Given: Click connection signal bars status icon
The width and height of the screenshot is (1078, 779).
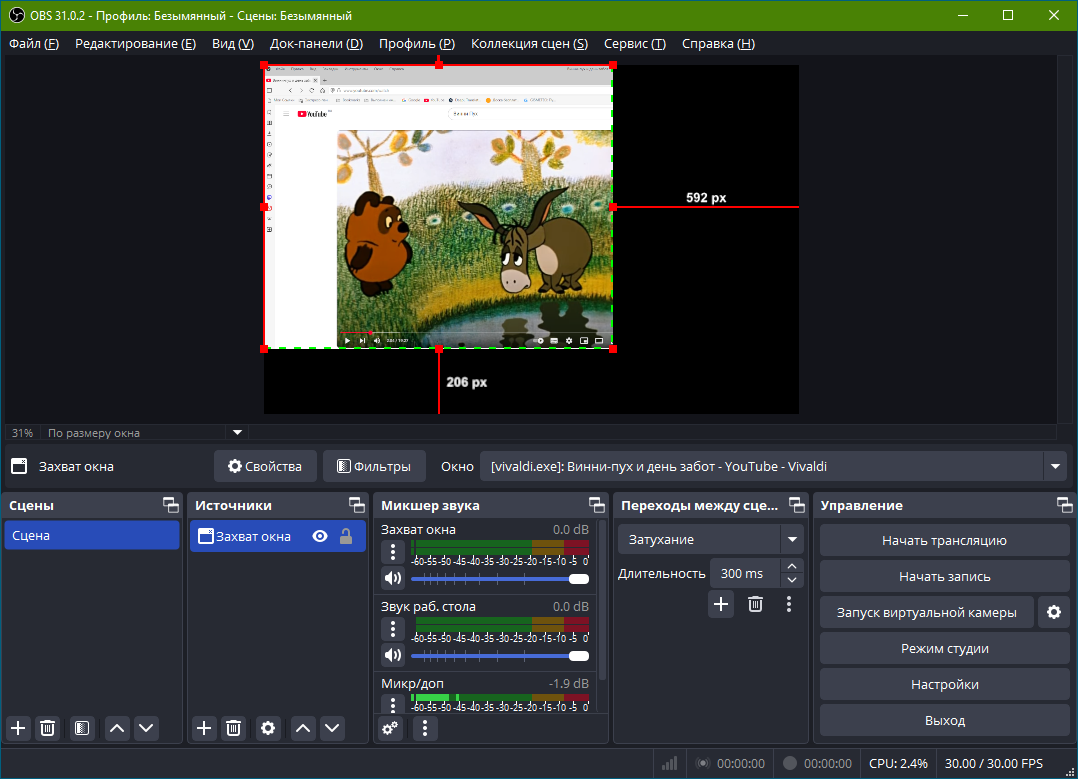Looking at the screenshot, I should 669,763.
